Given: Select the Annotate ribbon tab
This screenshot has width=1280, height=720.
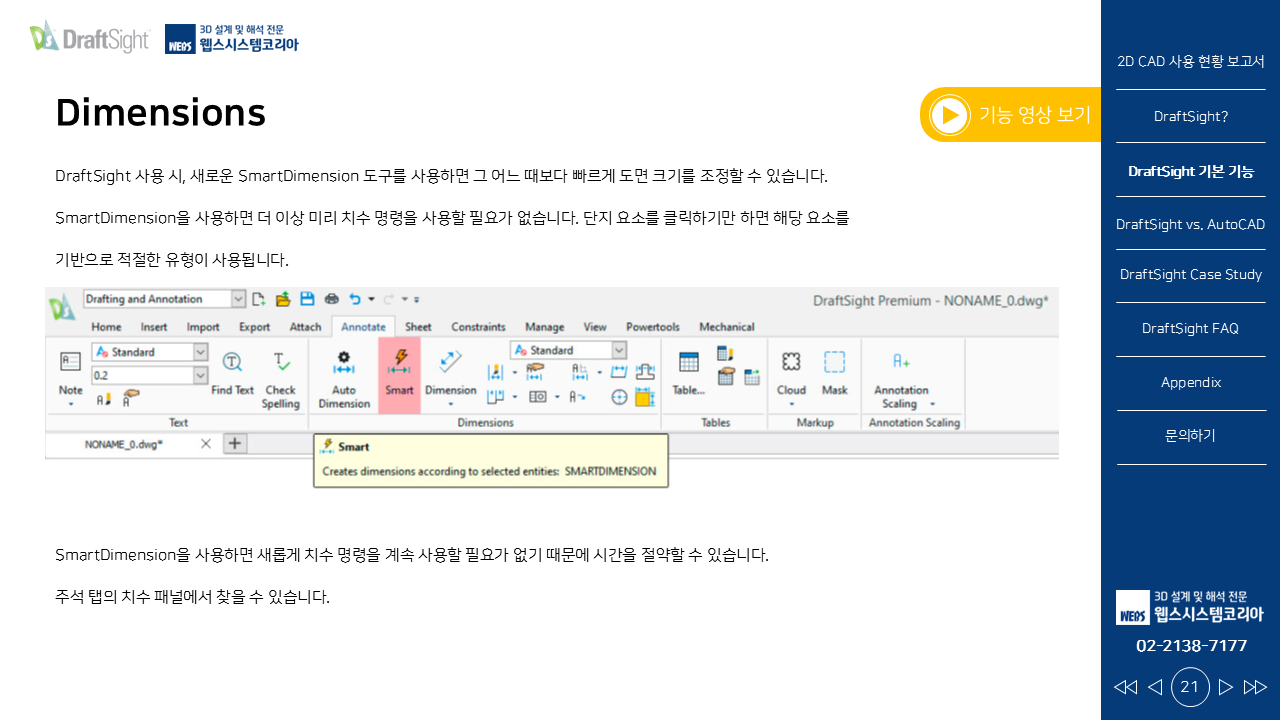Looking at the screenshot, I should (x=363, y=327).
